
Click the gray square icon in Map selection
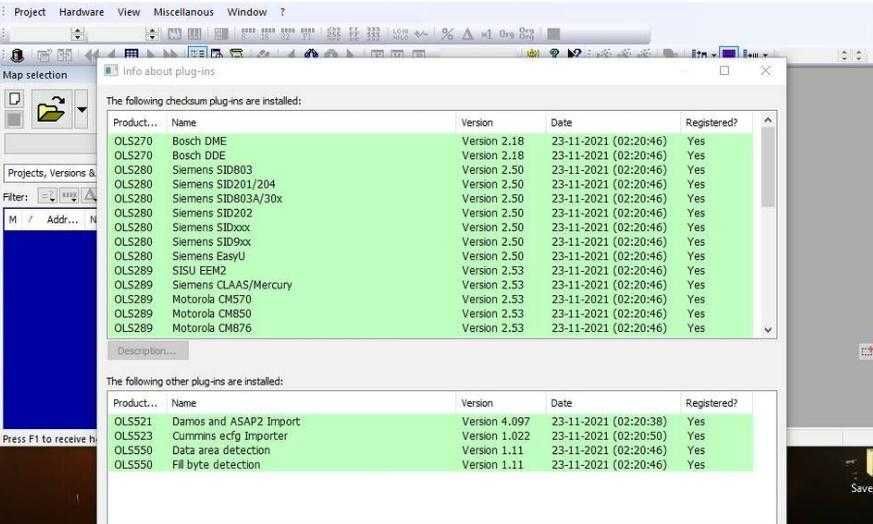tap(14, 119)
